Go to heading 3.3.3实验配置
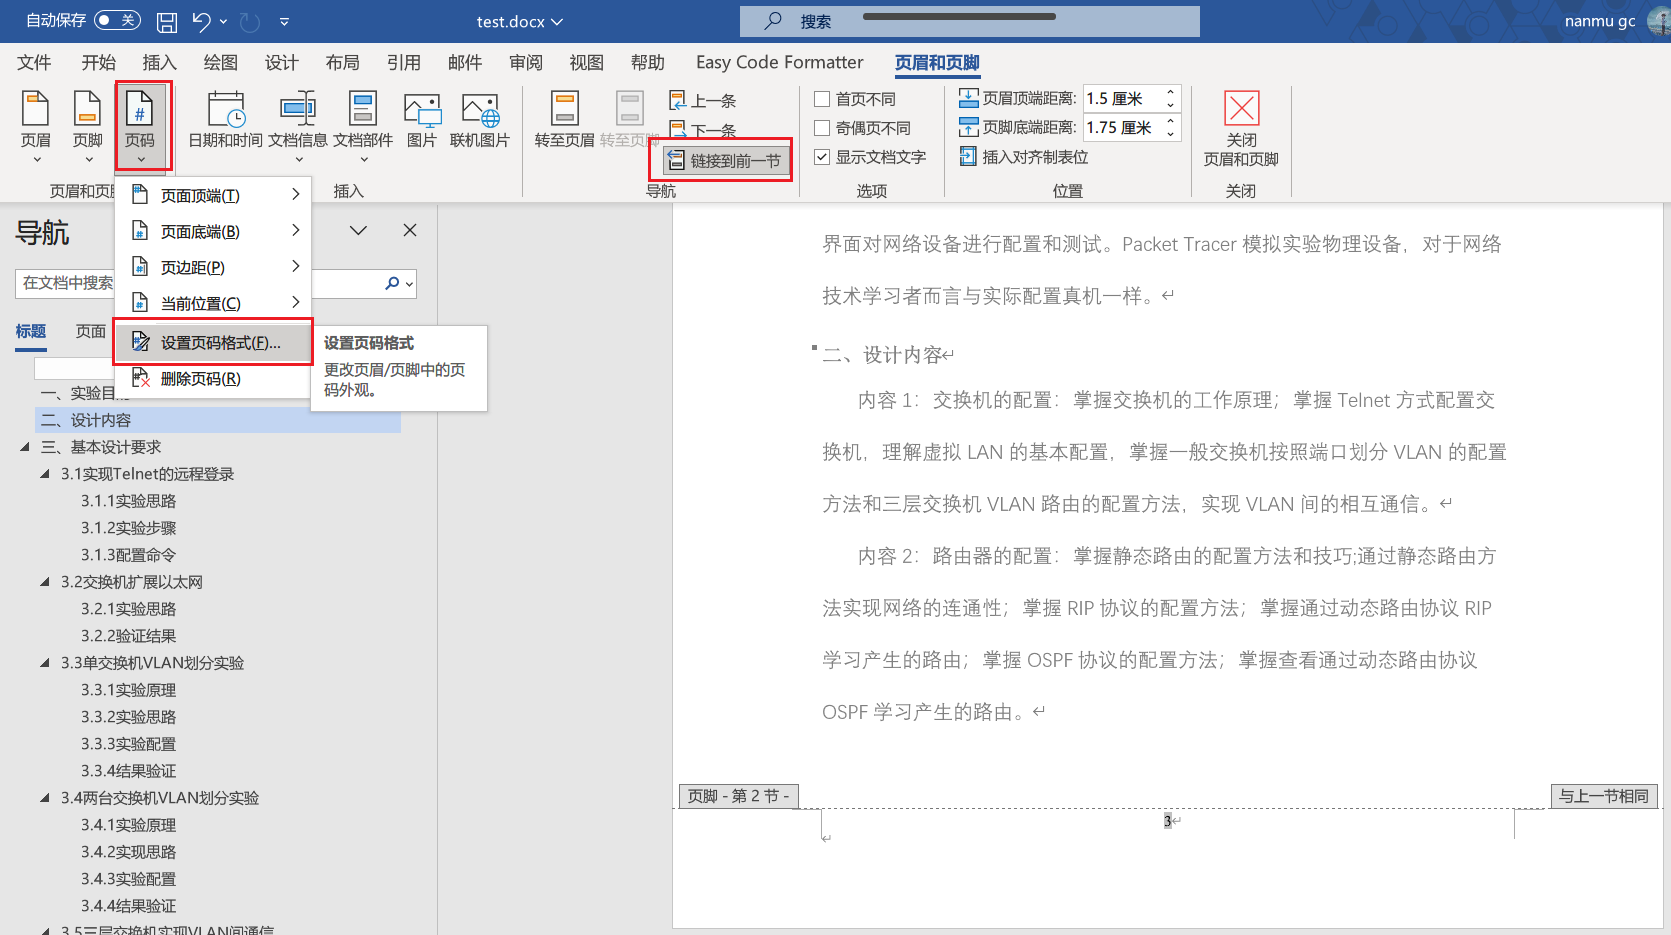1671x935 pixels. pyautogui.click(x=128, y=744)
